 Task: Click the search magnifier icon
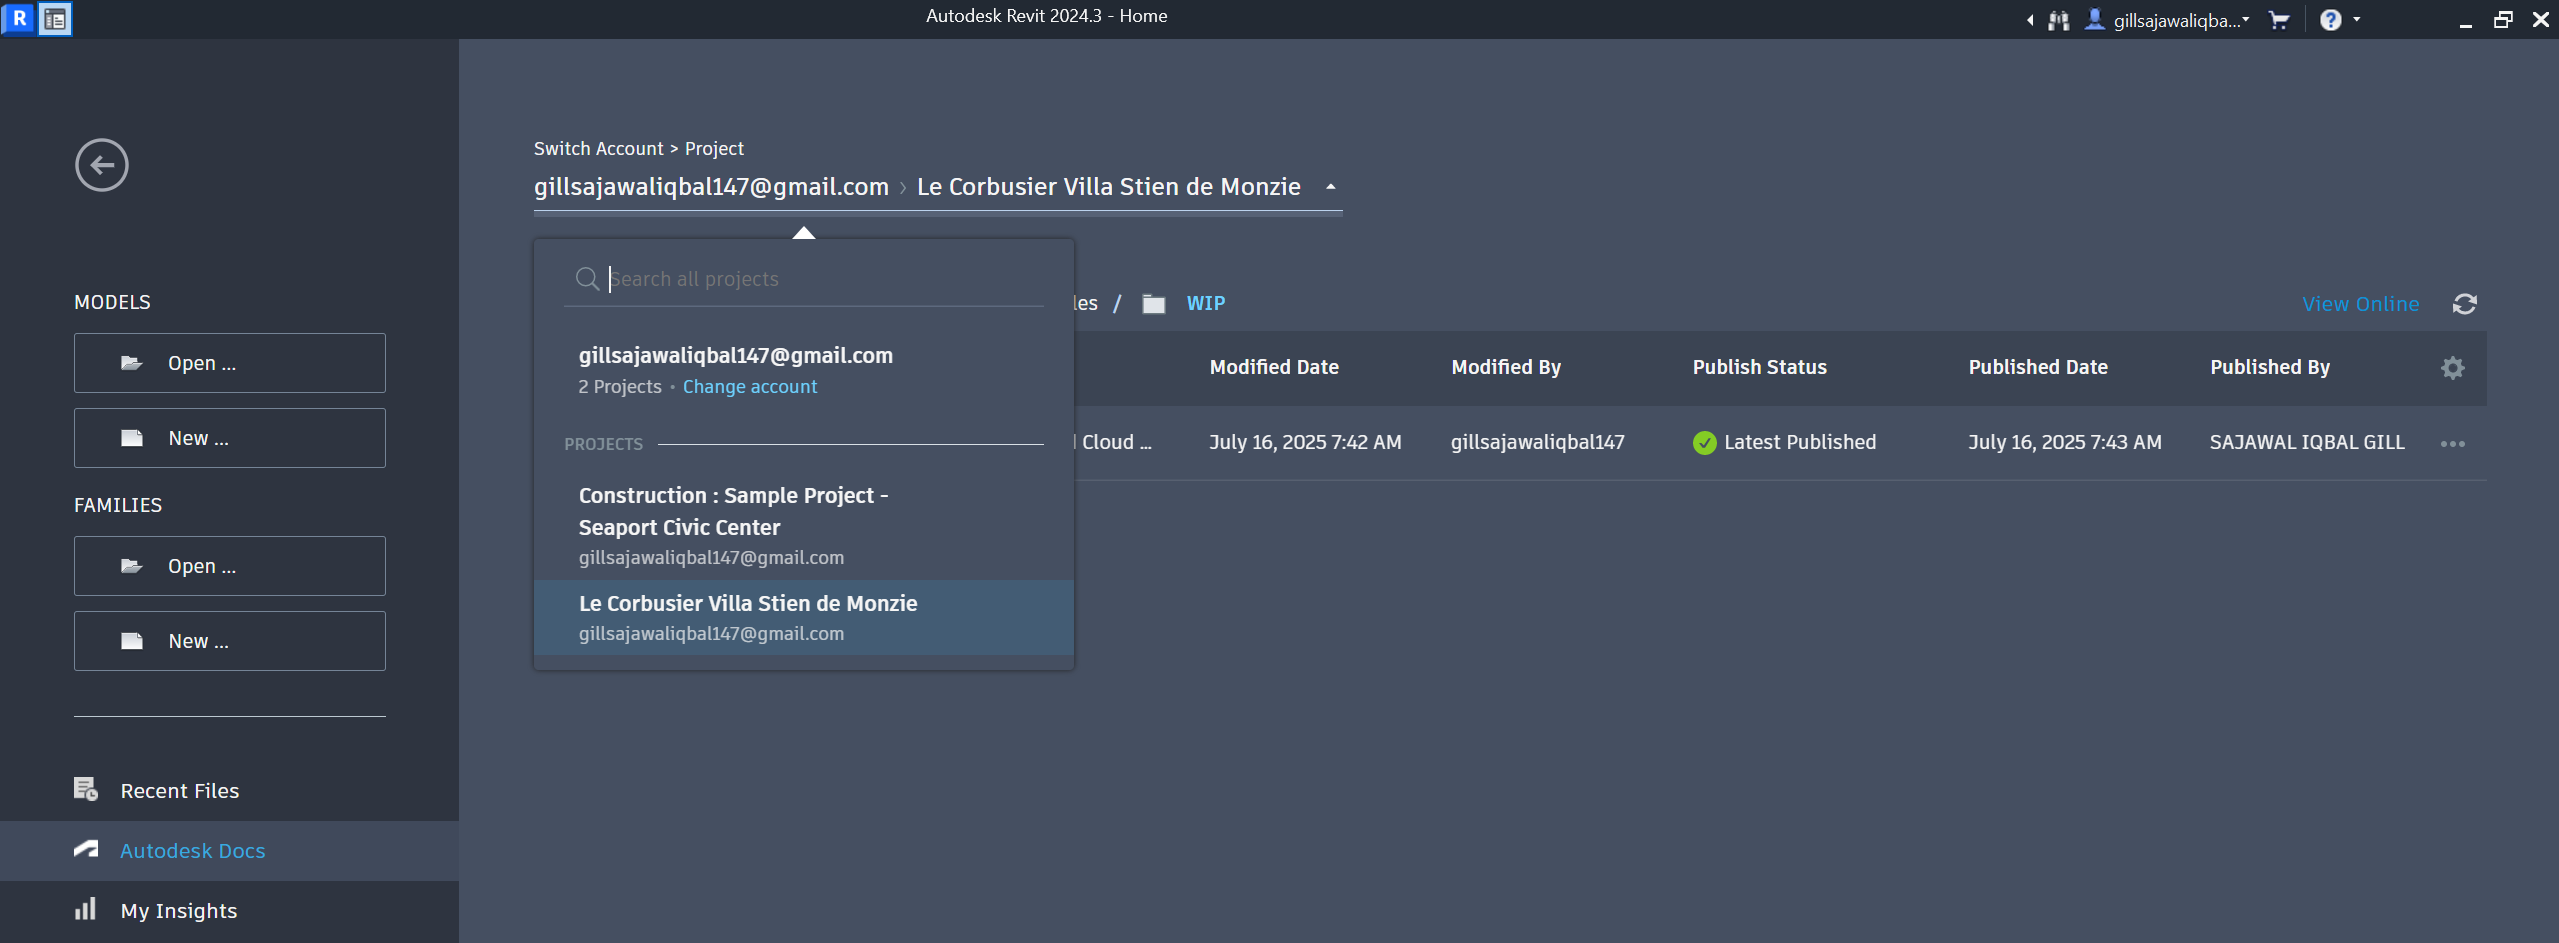pyautogui.click(x=588, y=279)
